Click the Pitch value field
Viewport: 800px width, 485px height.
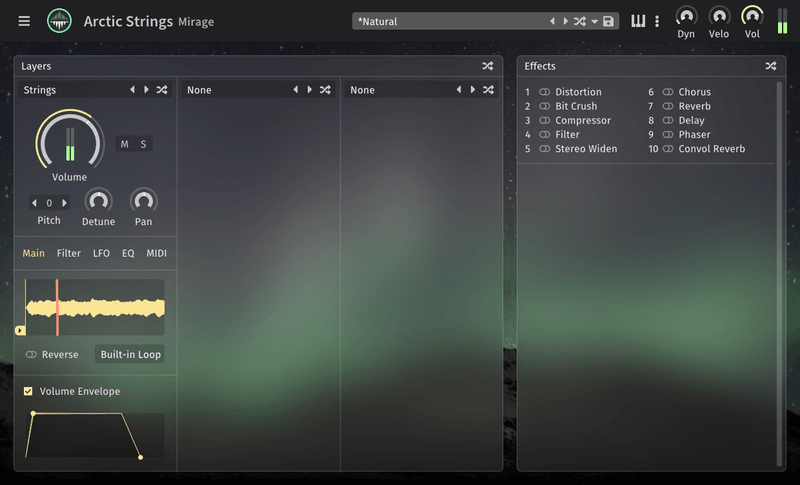tap(49, 203)
